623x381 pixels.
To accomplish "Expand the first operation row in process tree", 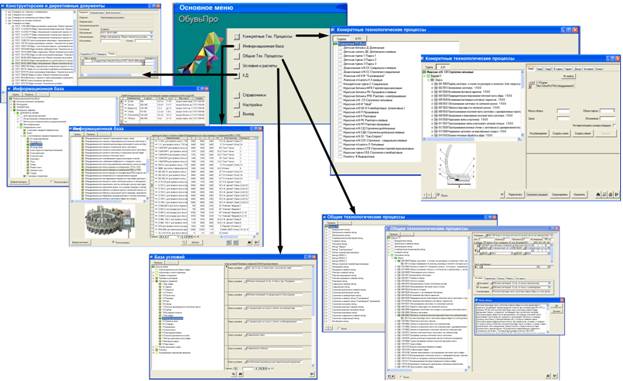I will 432,84.
